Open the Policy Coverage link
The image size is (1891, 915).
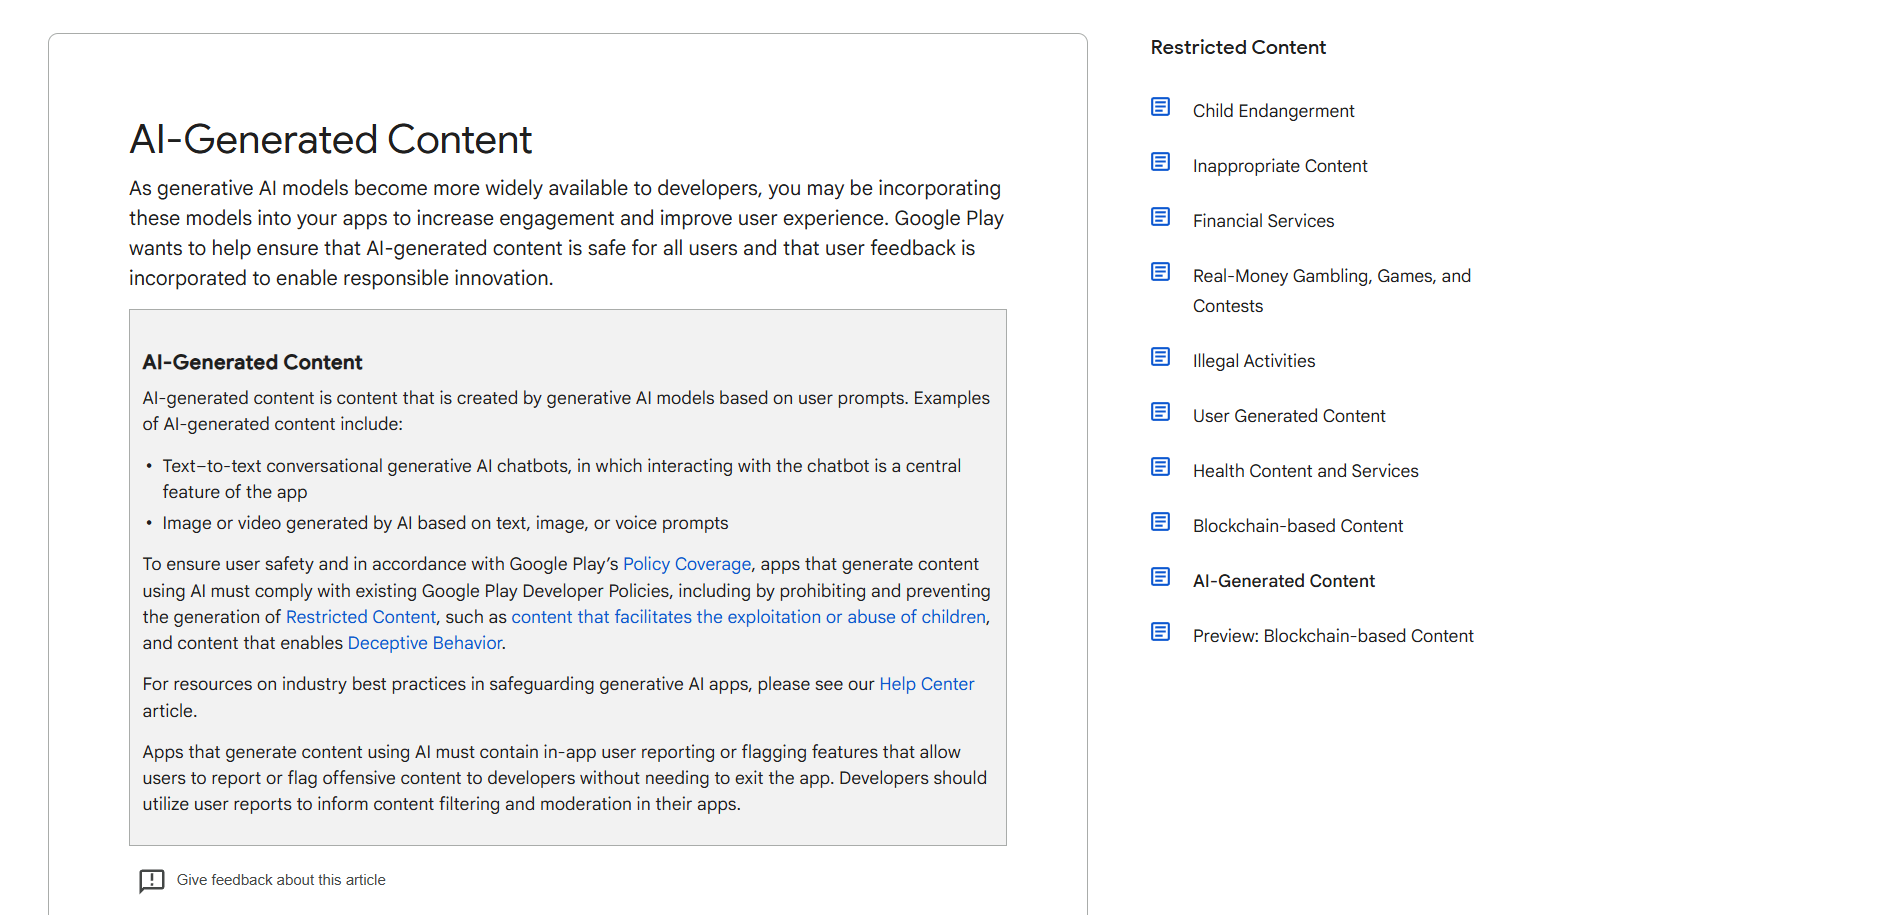pyautogui.click(x=686, y=564)
